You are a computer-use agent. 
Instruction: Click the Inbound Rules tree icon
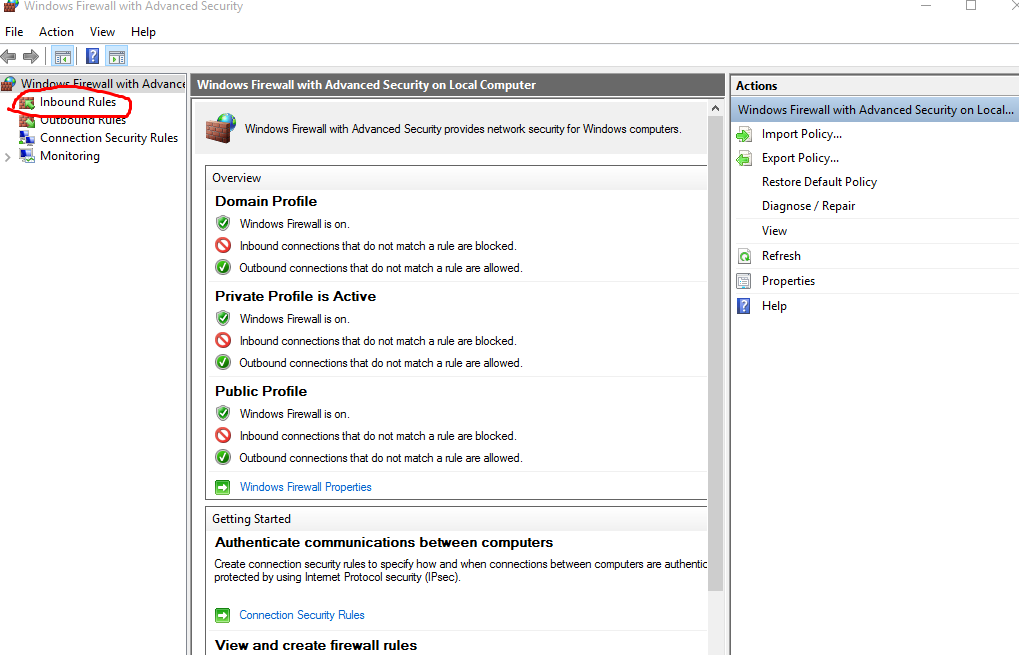tap(27, 103)
